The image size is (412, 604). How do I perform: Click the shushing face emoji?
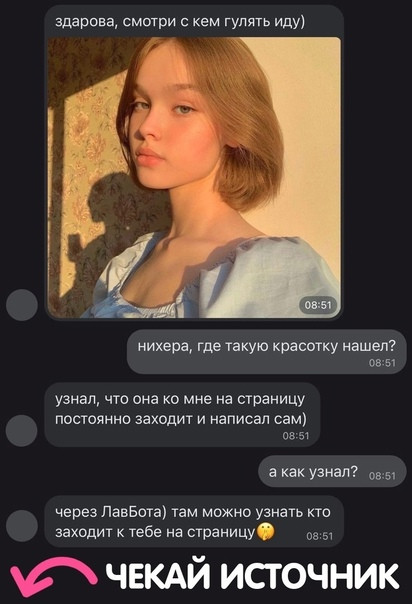[x=265, y=532]
